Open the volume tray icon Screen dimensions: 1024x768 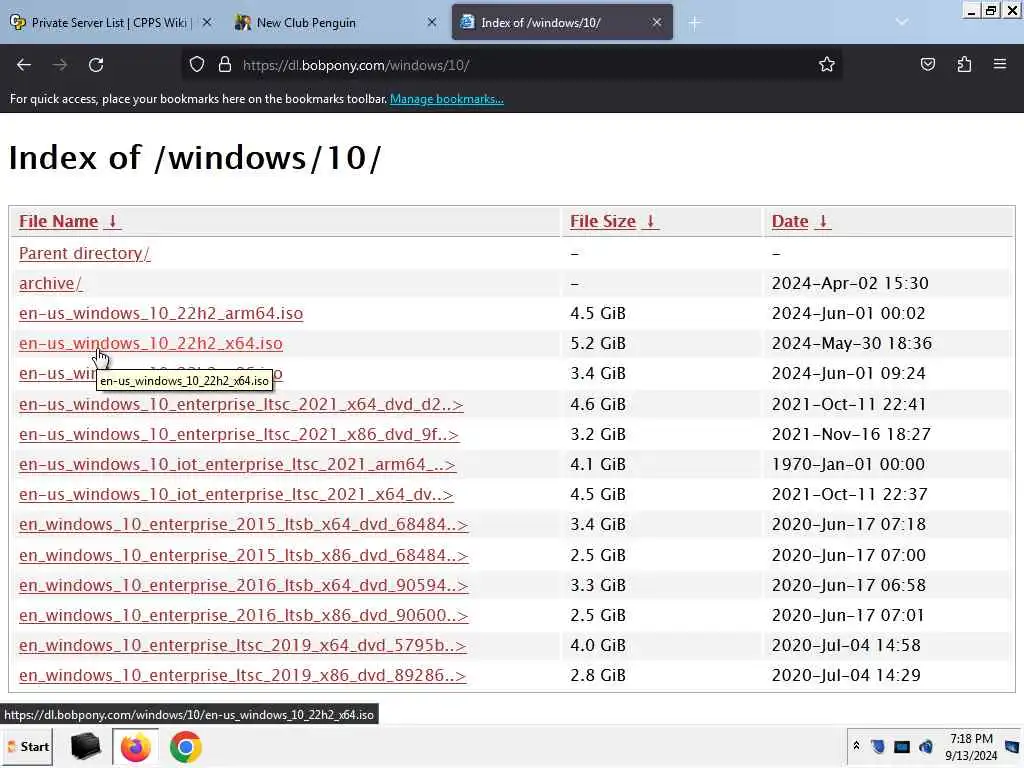pyautogui.click(x=926, y=746)
